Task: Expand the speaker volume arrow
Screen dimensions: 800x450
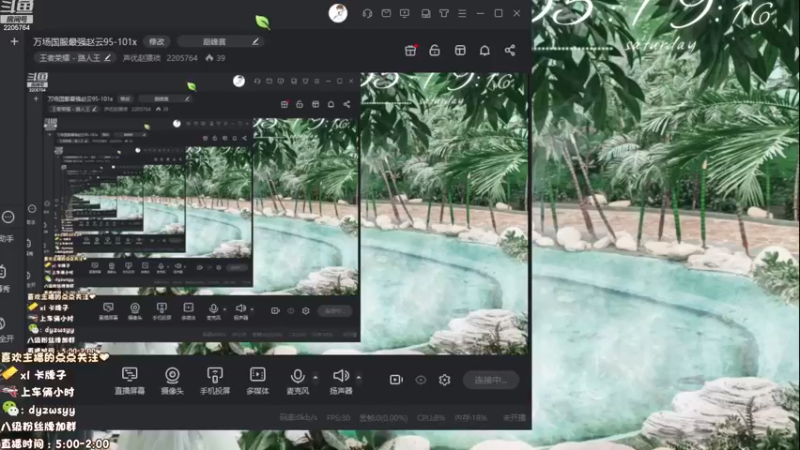Action: coord(359,377)
